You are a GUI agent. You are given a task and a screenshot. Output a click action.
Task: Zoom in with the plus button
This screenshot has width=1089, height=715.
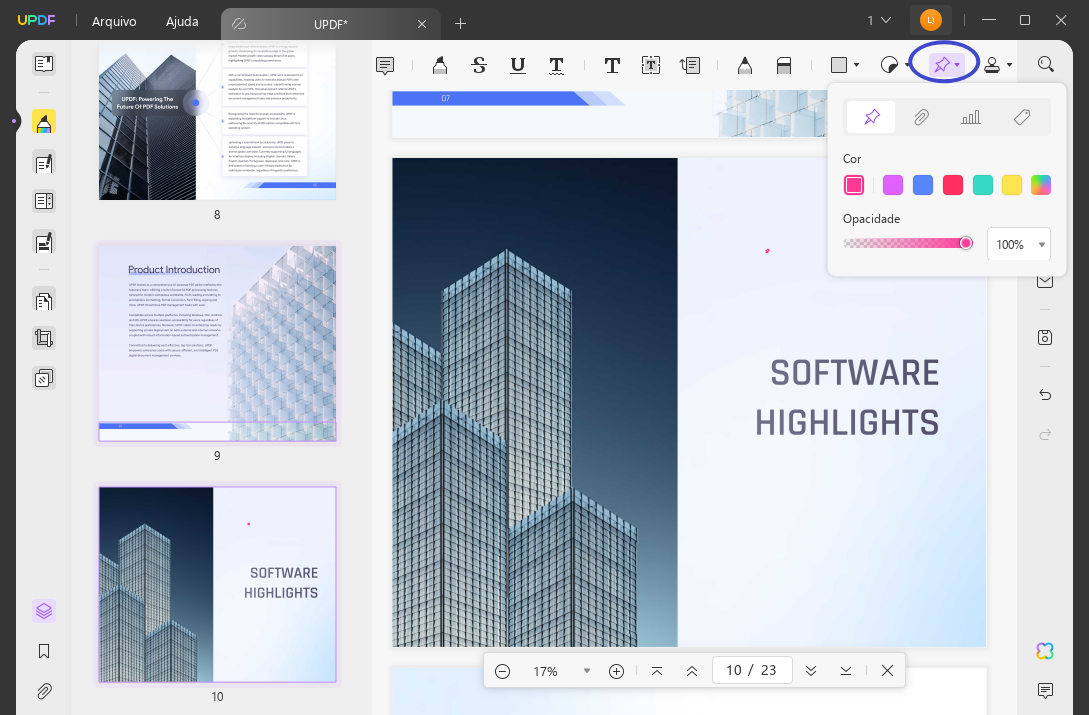click(x=616, y=671)
